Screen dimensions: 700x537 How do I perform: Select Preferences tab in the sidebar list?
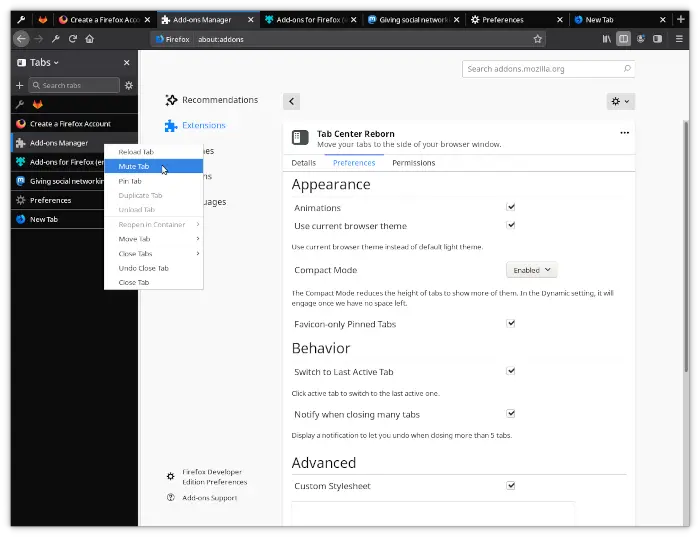(x=58, y=200)
